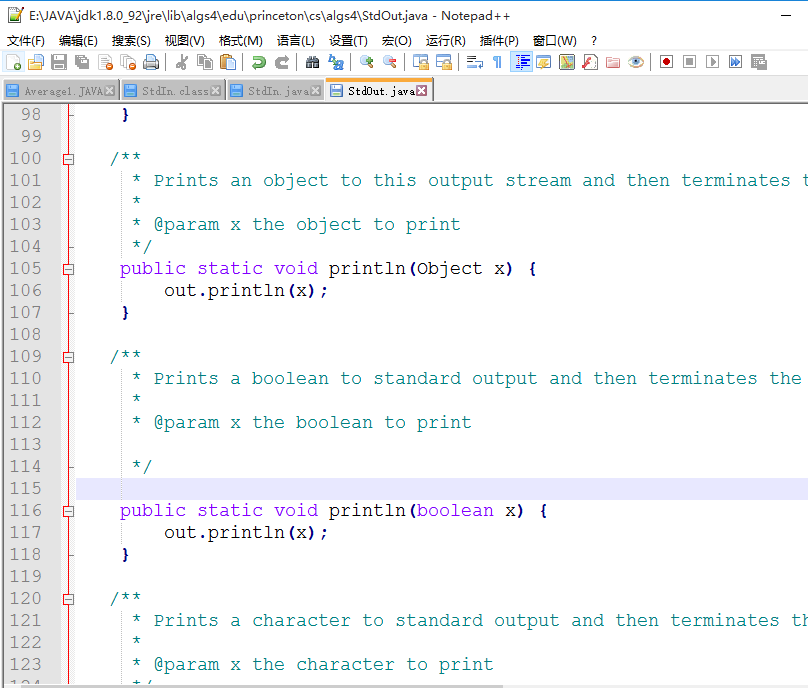Print the document with printer icon
This screenshot has width=808, height=688.
[151, 62]
